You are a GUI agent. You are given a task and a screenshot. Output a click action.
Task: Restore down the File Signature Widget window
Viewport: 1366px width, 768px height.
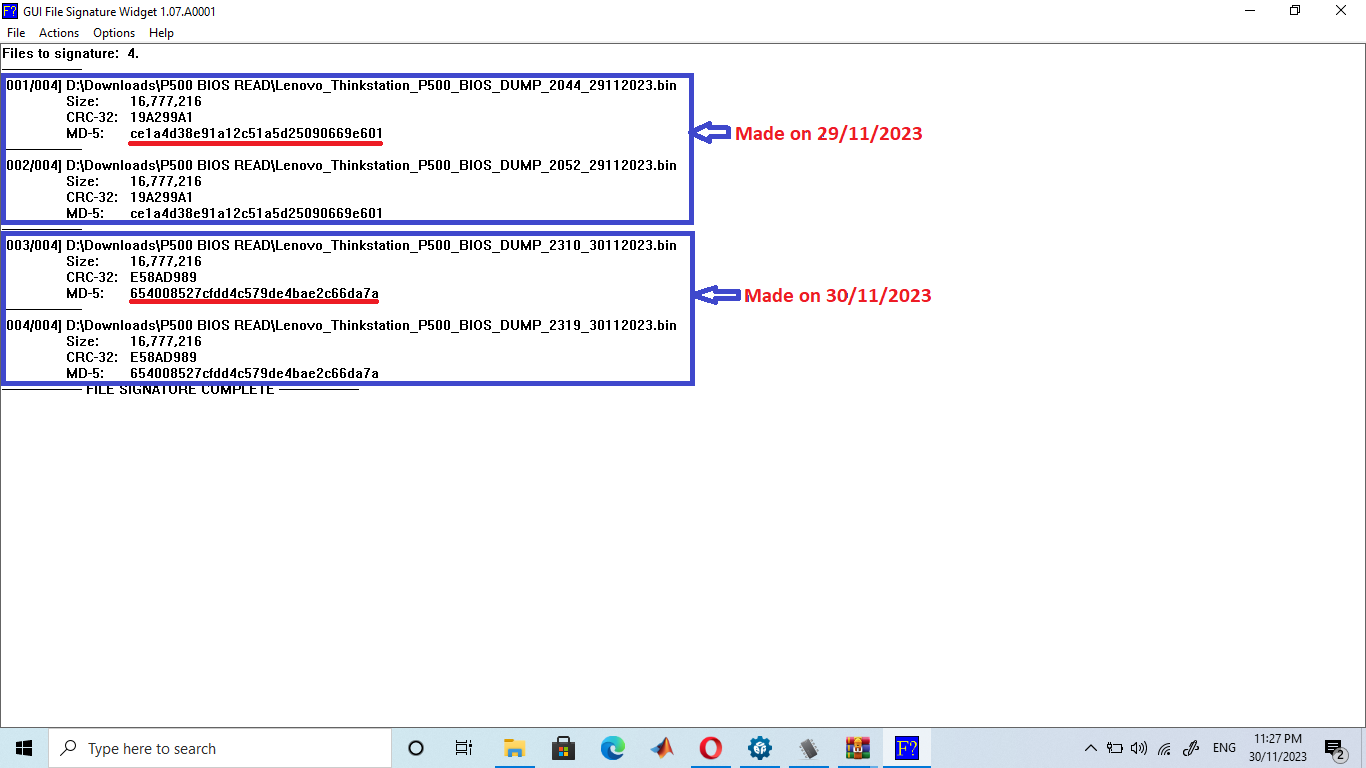coord(1296,11)
